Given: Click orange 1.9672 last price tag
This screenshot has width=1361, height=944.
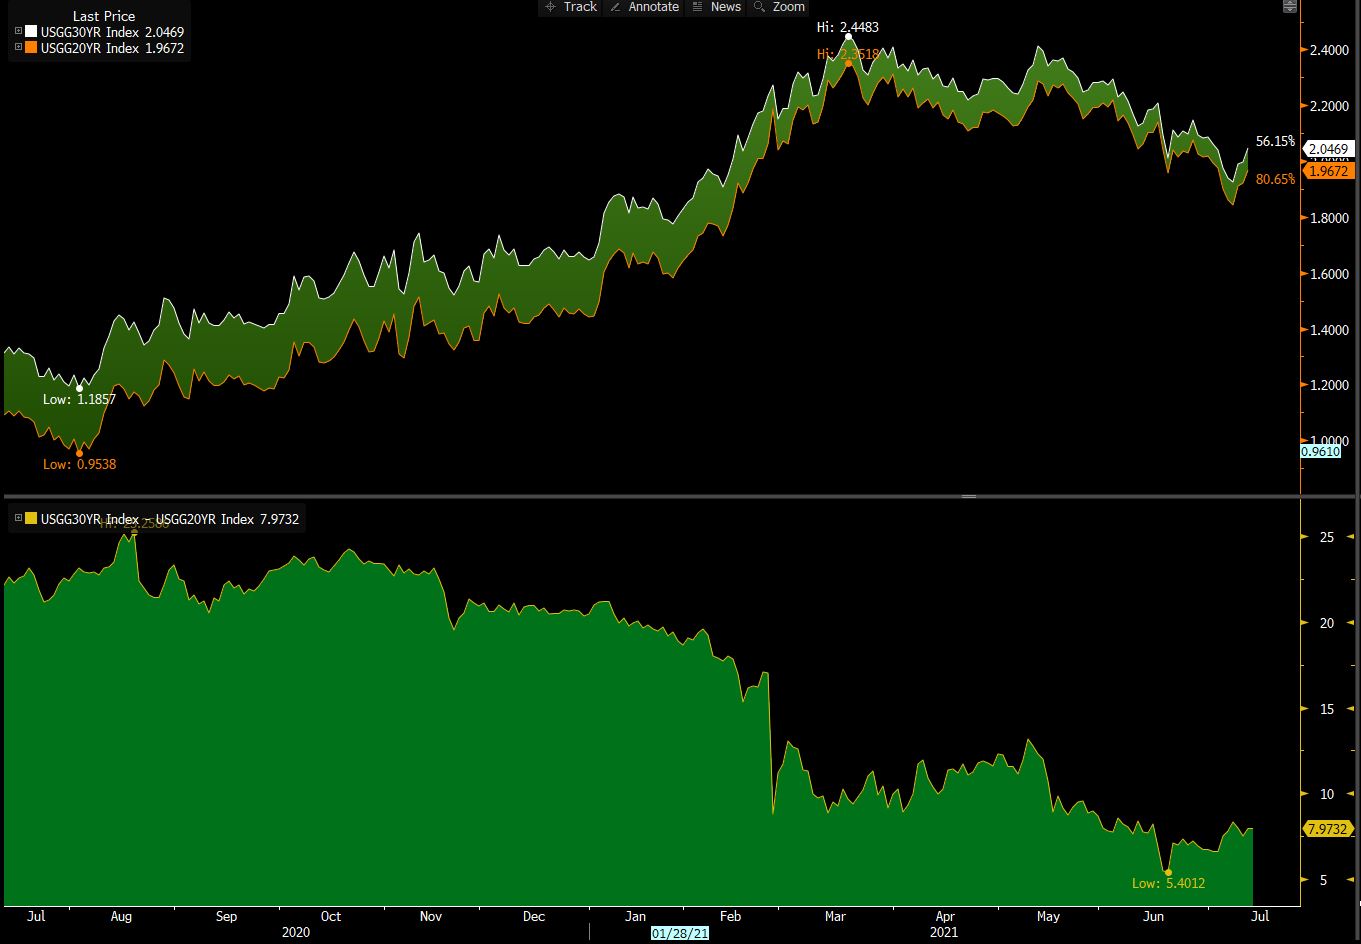Looking at the screenshot, I should click(x=1329, y=171).
